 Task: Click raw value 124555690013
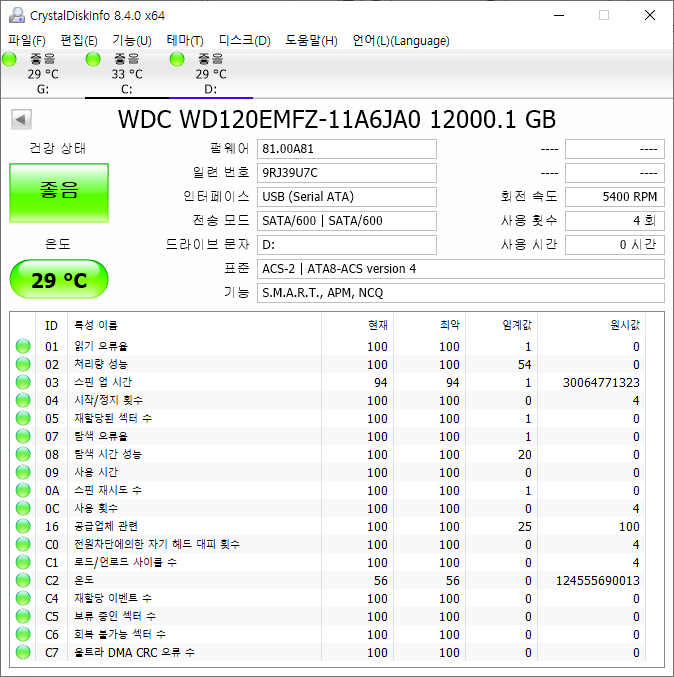[x=598, y=581]
